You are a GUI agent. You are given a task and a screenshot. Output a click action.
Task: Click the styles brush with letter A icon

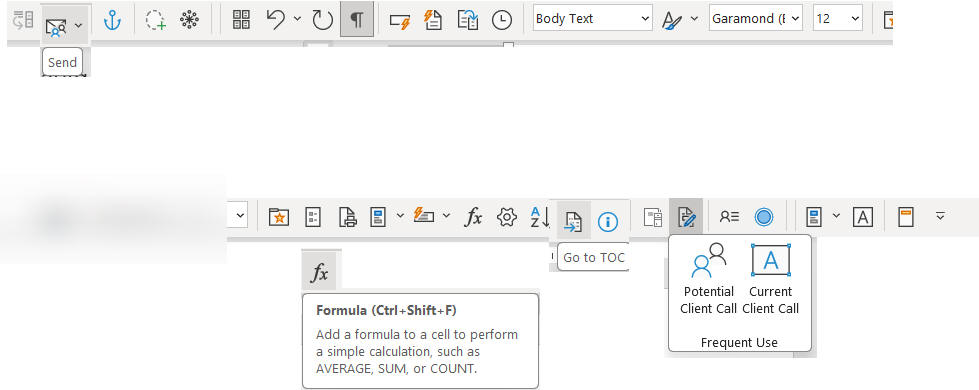point(672,21)
